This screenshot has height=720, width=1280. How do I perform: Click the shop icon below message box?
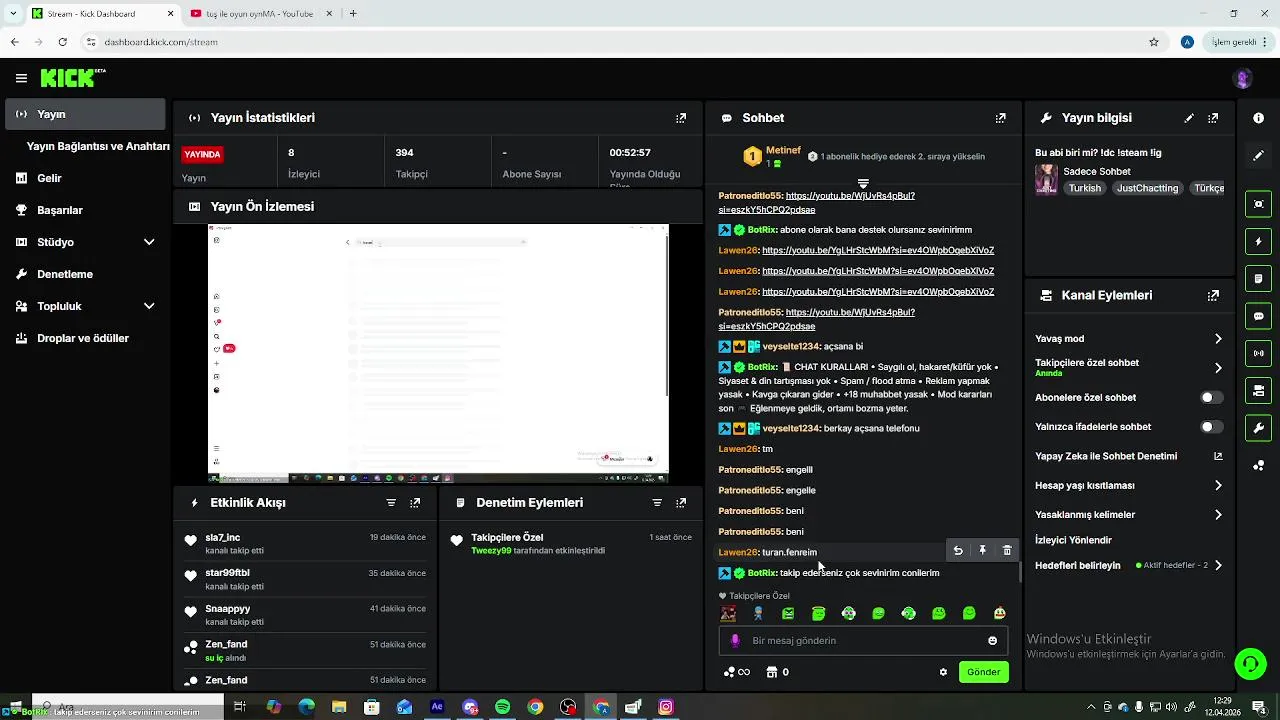pyautogui.click(x=772, y=672)
